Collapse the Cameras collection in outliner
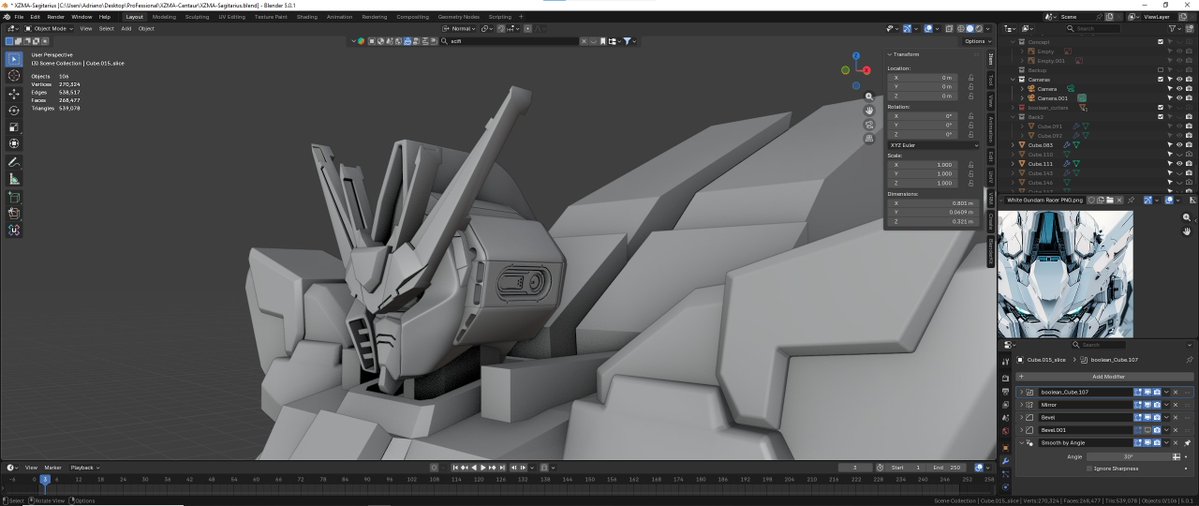The image size is (1199, 506). tap(1013, 79)
